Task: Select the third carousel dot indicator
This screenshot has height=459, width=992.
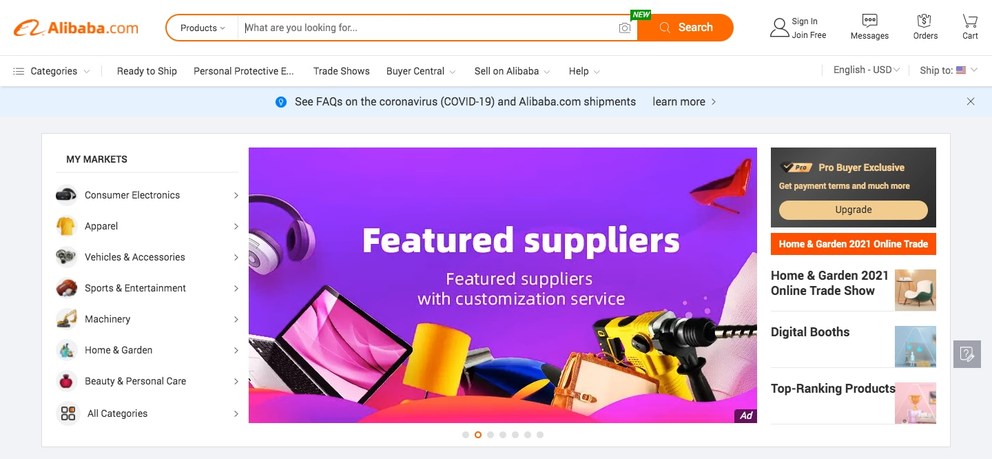Action: (x=490, y=435)
